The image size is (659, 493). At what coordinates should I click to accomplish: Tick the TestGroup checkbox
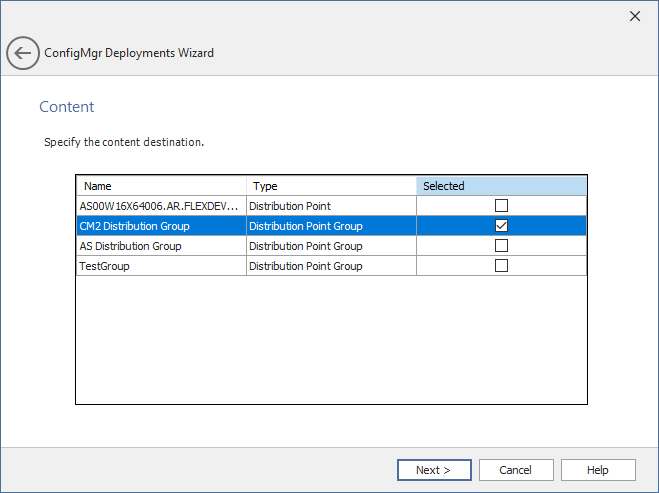point(502,266)
